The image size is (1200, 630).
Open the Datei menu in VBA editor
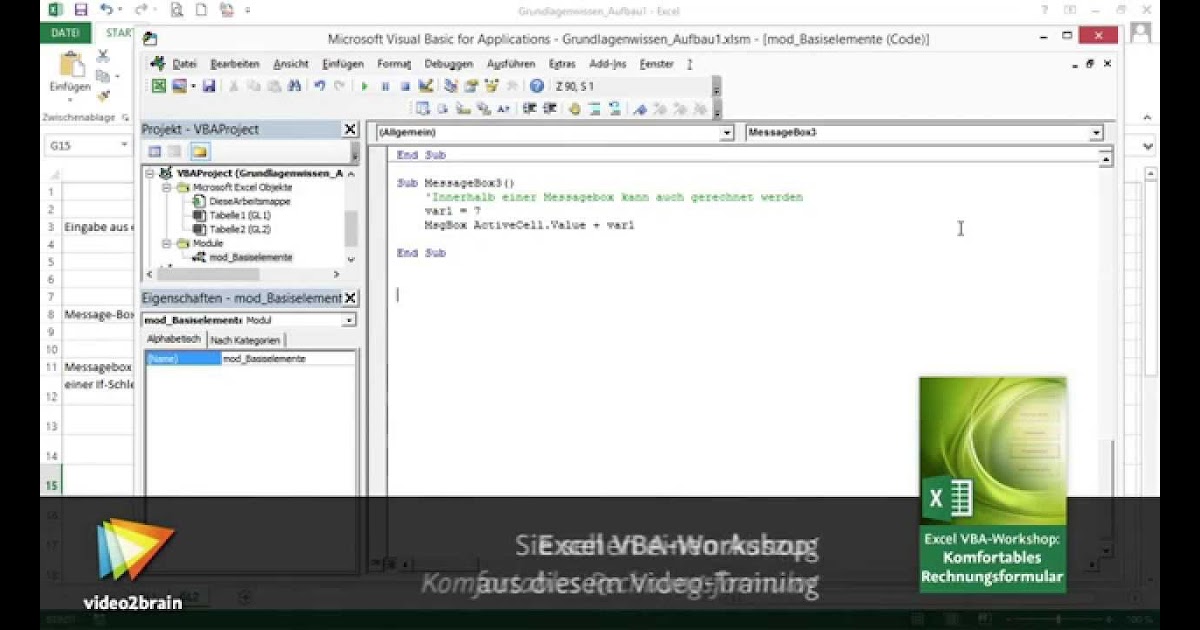pos(184,64)
